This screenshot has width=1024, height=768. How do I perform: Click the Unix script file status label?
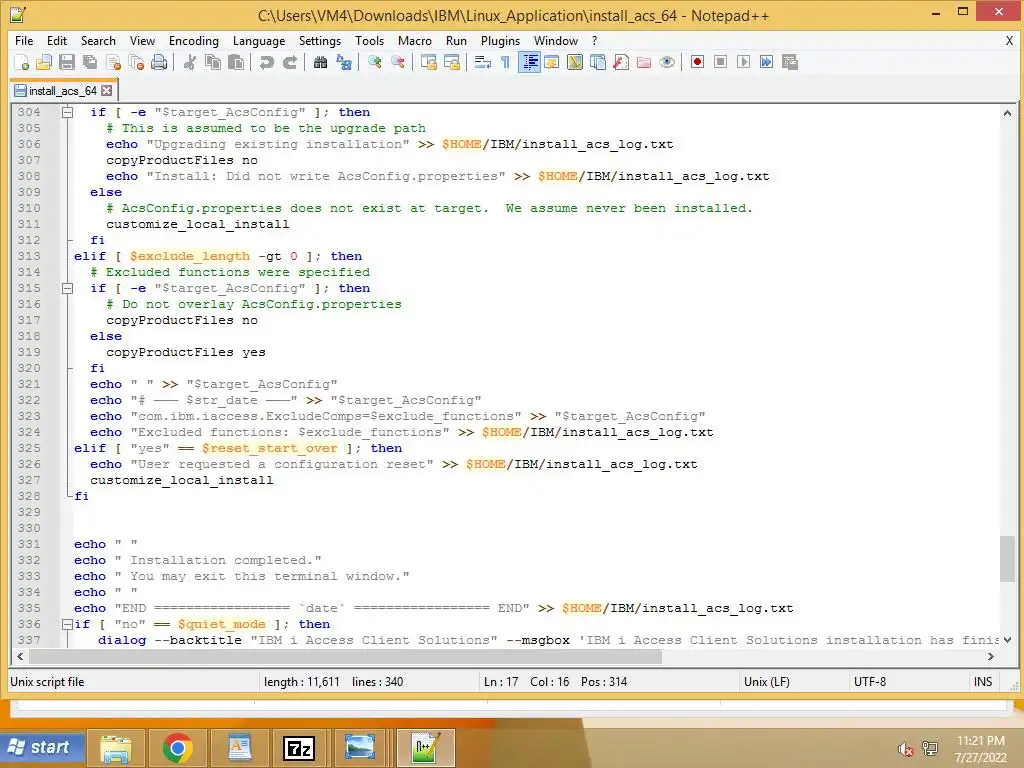(x=47, y=682)
